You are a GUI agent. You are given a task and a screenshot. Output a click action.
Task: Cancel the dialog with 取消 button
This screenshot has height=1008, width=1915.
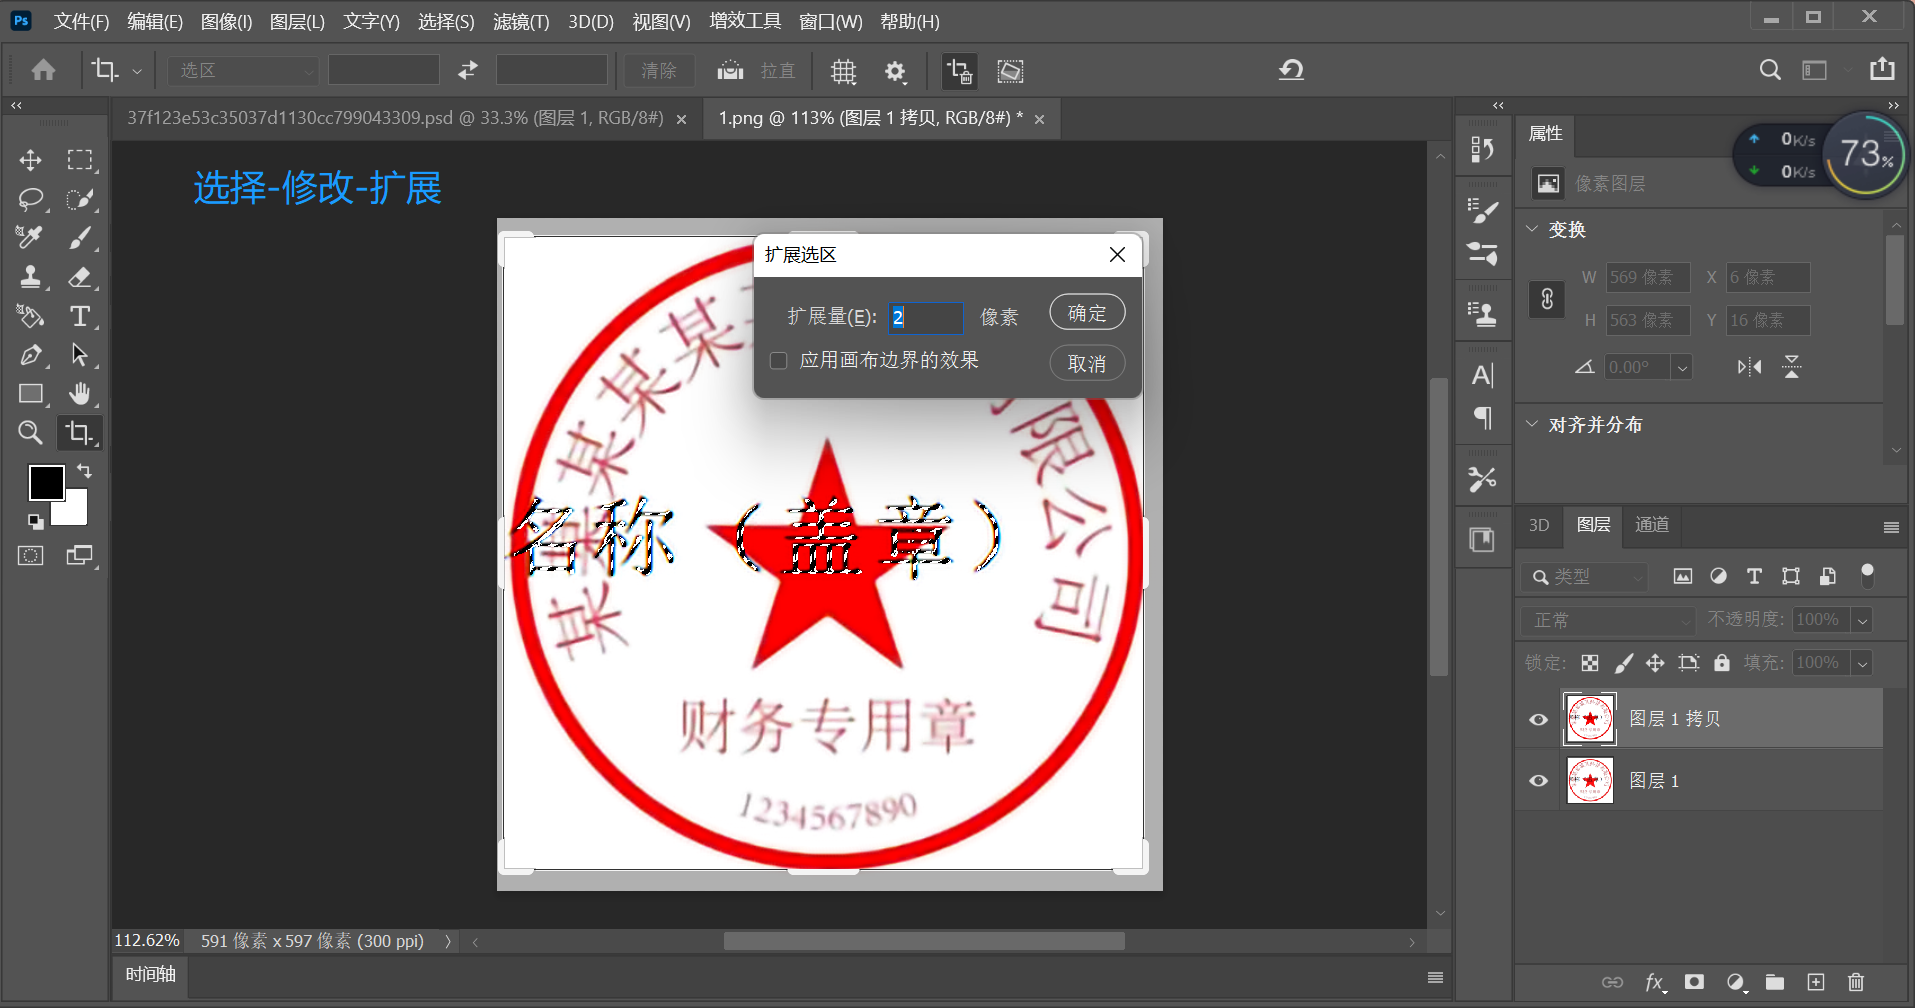tap(1087, 363)
